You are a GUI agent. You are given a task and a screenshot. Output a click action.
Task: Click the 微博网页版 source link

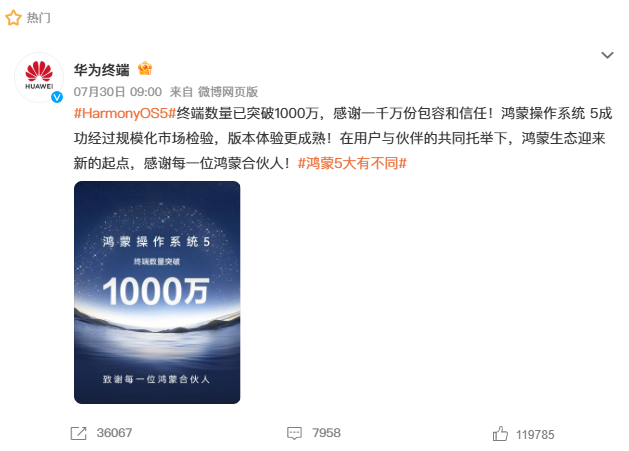click(x=227, y=92)
